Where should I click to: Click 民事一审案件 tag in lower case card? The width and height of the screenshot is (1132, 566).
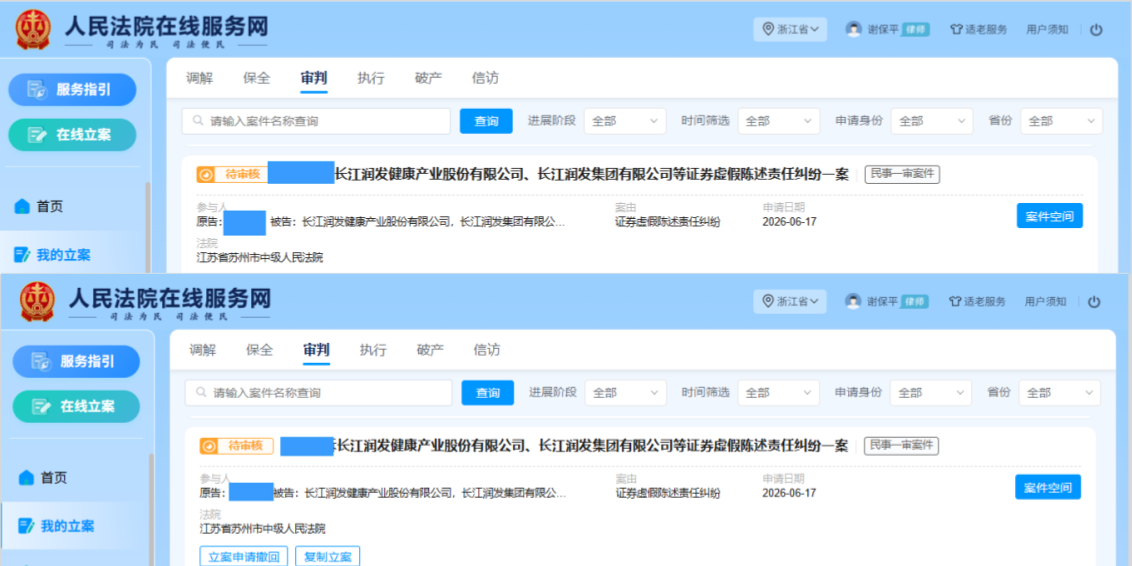tap(902, 446)
